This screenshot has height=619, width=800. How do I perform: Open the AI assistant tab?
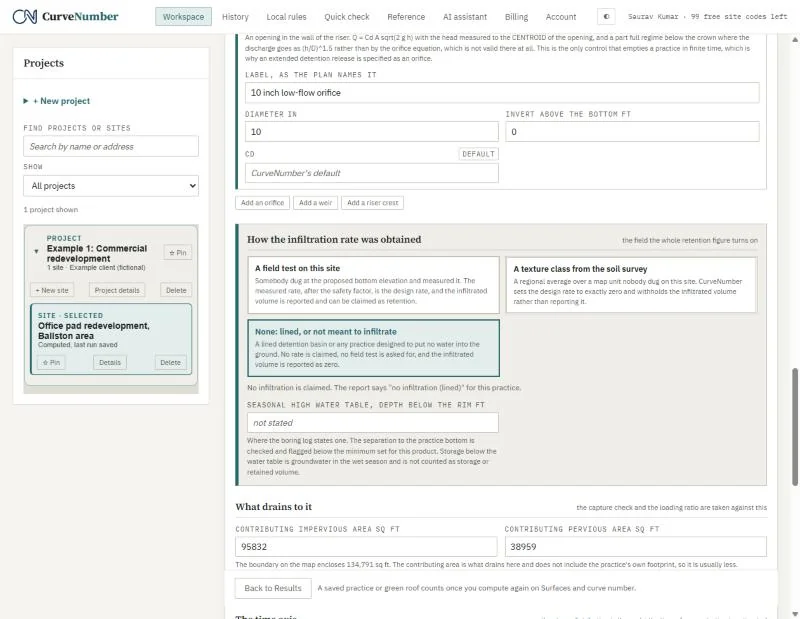[x=465, y=17]
